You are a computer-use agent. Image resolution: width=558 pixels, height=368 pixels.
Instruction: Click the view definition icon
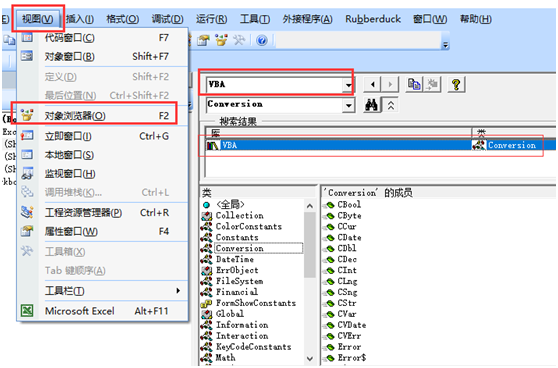[x=432, y=84]
